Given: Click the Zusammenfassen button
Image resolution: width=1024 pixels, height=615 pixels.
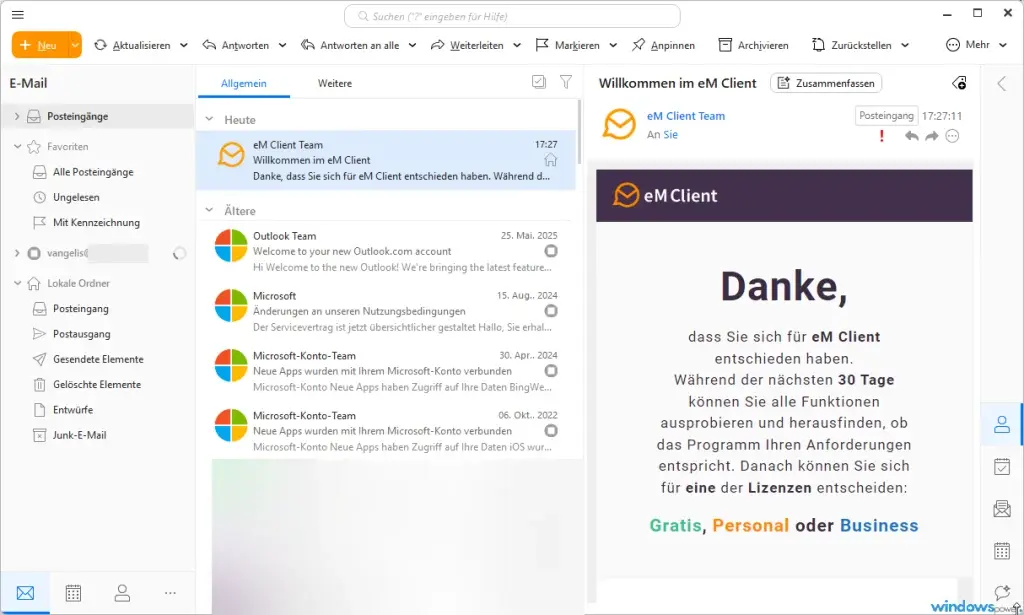Looking at the screenshot, I should (x=826, y=83).
